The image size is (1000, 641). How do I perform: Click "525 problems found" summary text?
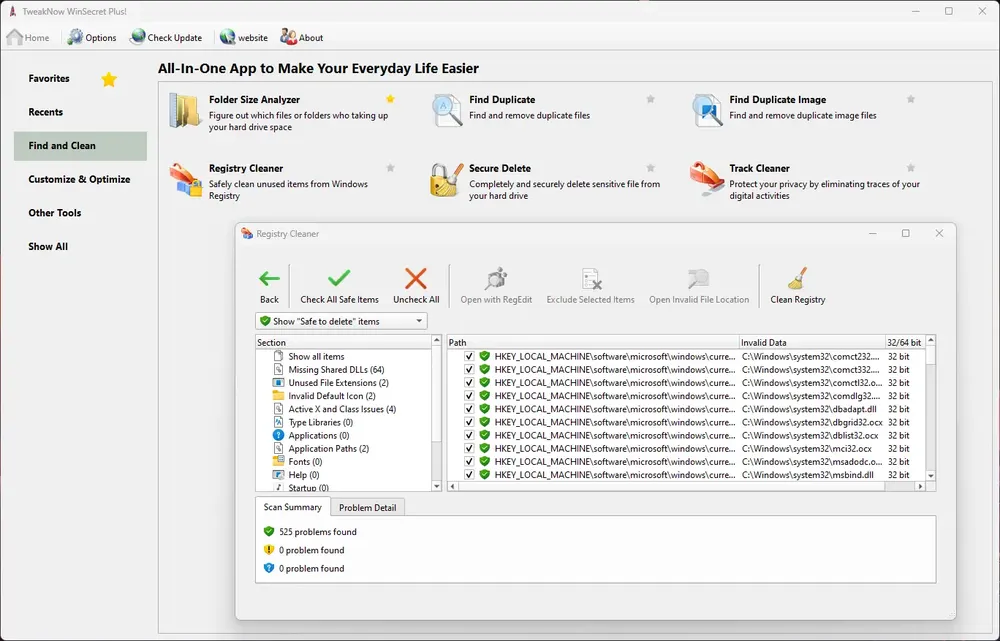pos(318,532)
